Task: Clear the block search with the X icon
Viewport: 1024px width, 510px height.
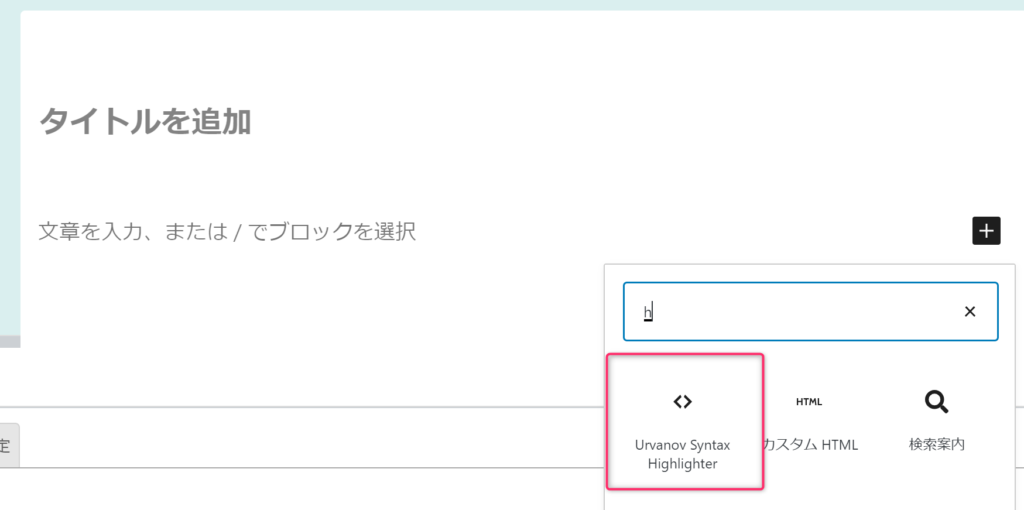Action: click(970, 311)
